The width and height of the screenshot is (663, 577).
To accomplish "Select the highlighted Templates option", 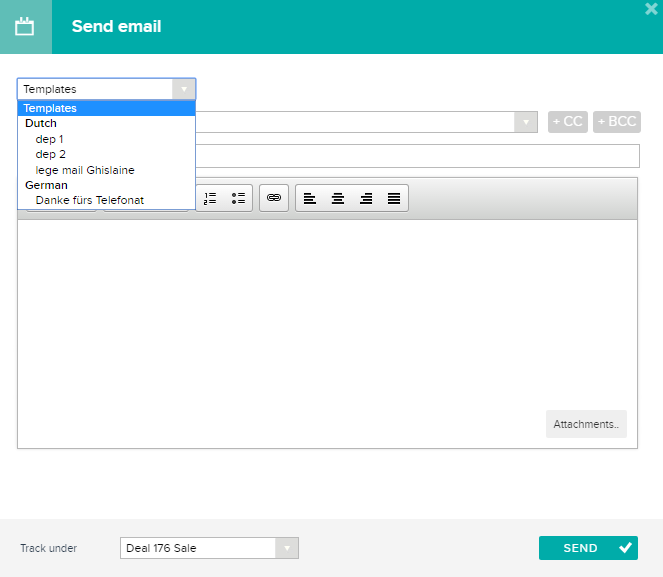I will 107,108.
